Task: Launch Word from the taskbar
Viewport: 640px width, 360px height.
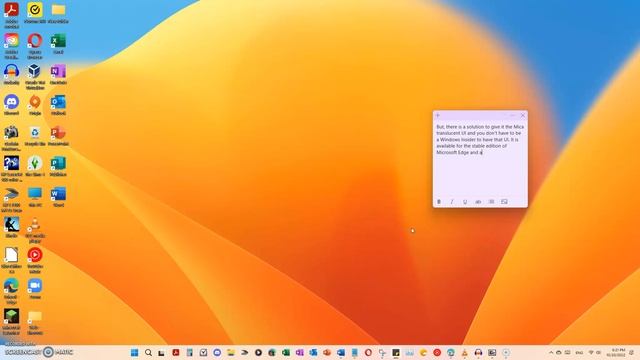Action: (341, 353)
